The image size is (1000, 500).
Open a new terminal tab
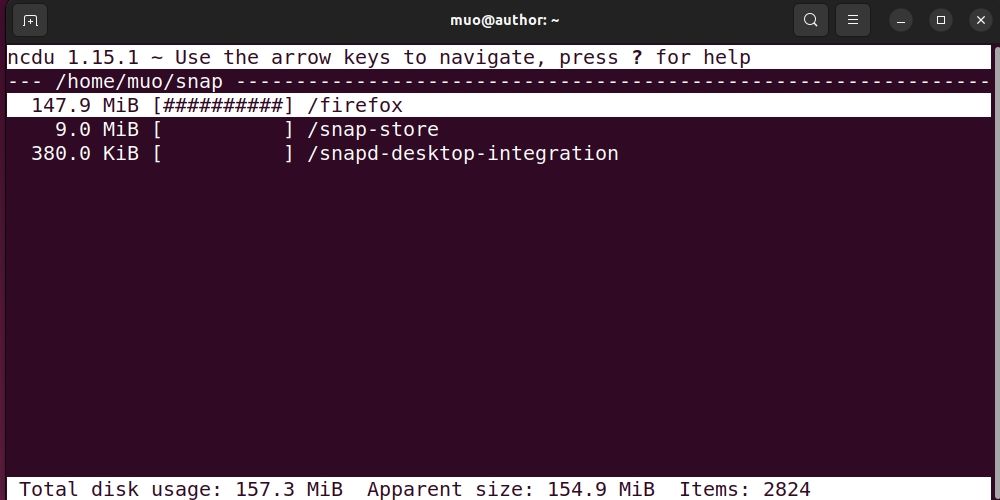[30, 20]
